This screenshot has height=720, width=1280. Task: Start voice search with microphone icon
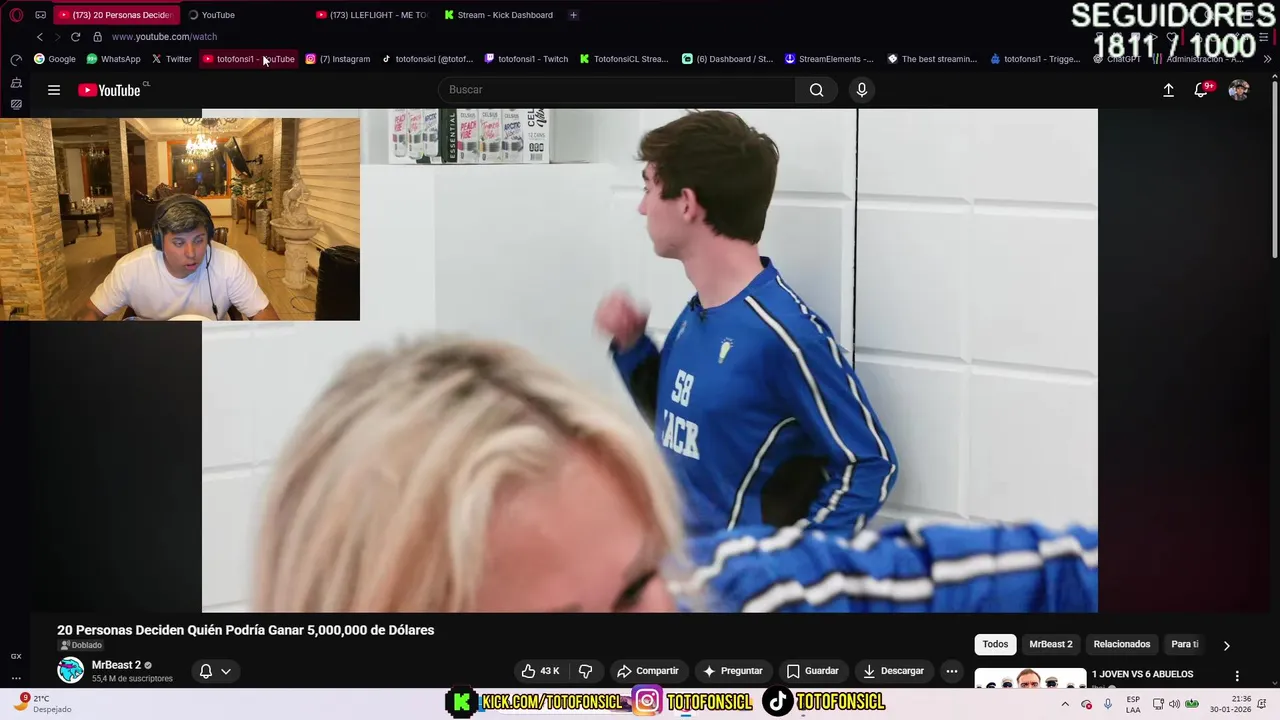pyautogui.click(x=862, y=90)
